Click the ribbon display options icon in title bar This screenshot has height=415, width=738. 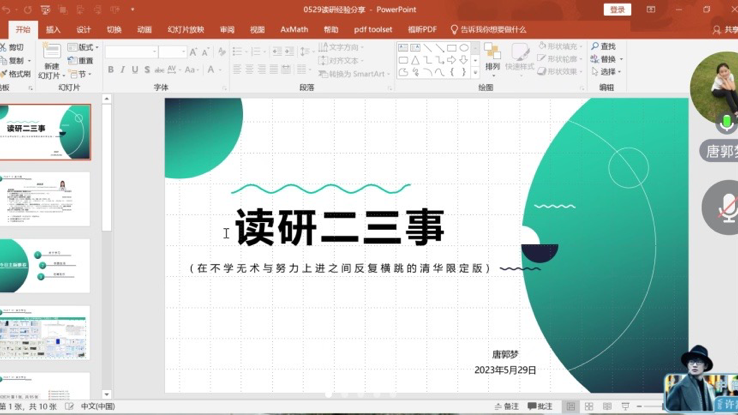pyautogui.click(x=651, y=9)
